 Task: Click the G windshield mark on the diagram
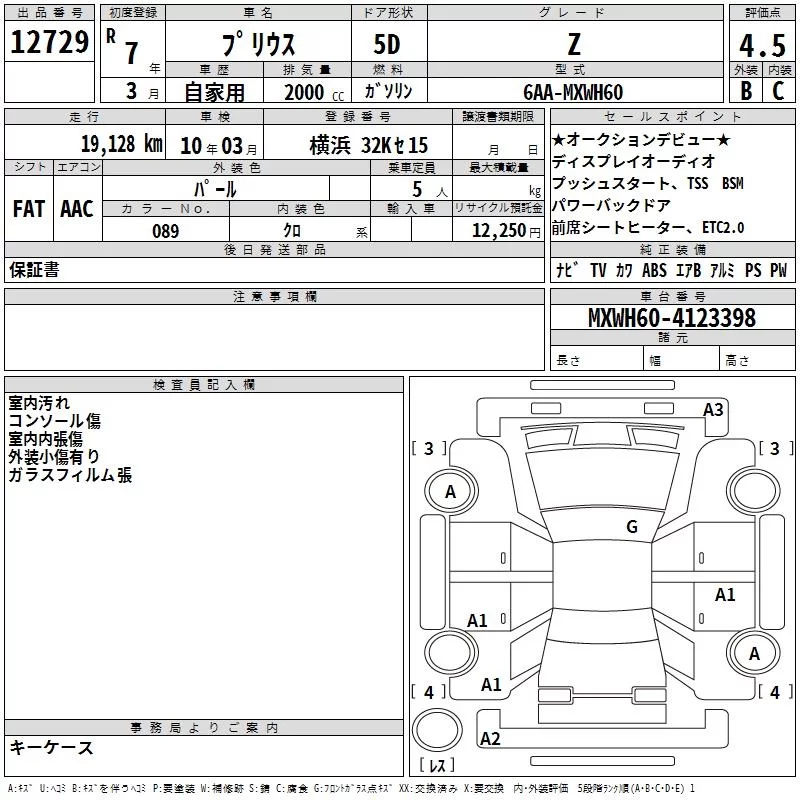[x=631, y=527]
